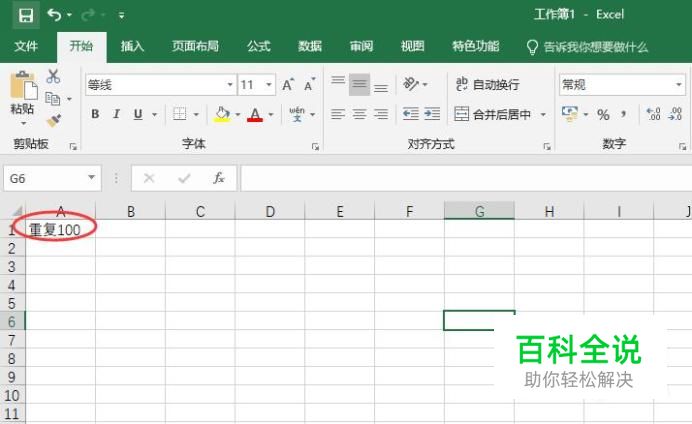This screenshot has height=424, width=692.
Task: Open underline style dropdown arrow
Action: (154, 115)
